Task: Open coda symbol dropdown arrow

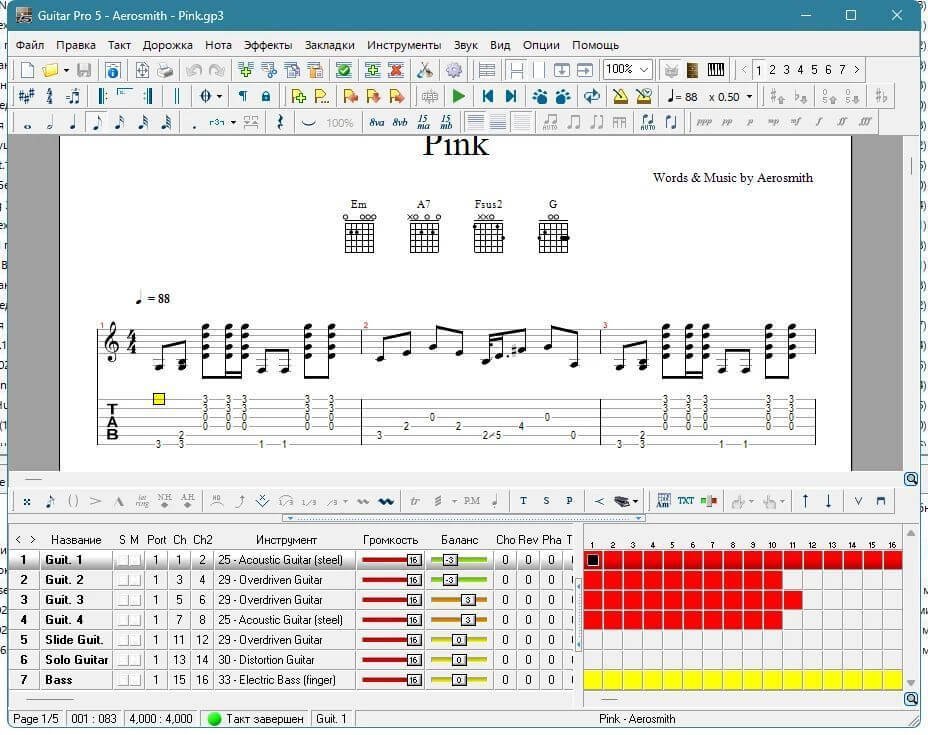Action: click(219, 96)
